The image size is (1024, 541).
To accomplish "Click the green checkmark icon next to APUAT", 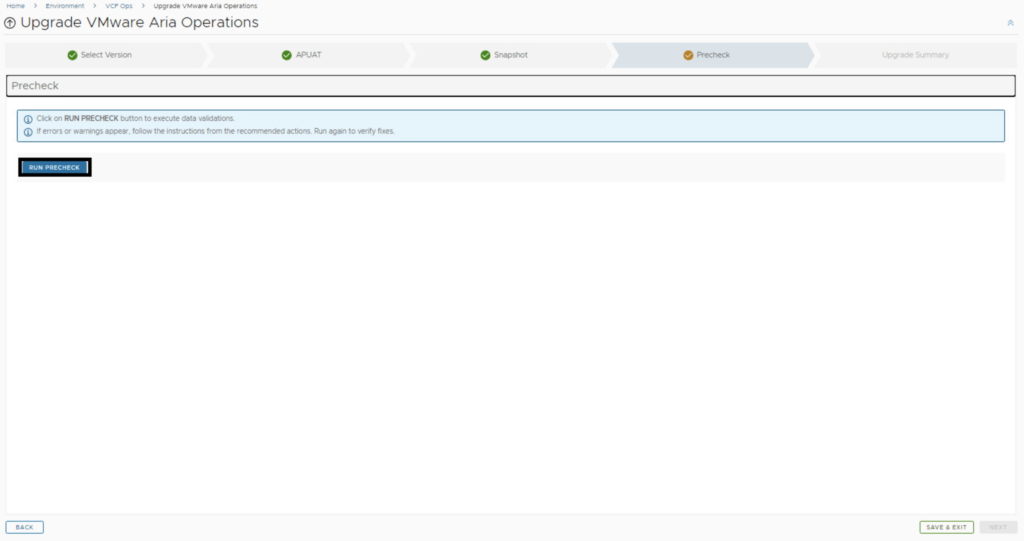I will (287, 55).
